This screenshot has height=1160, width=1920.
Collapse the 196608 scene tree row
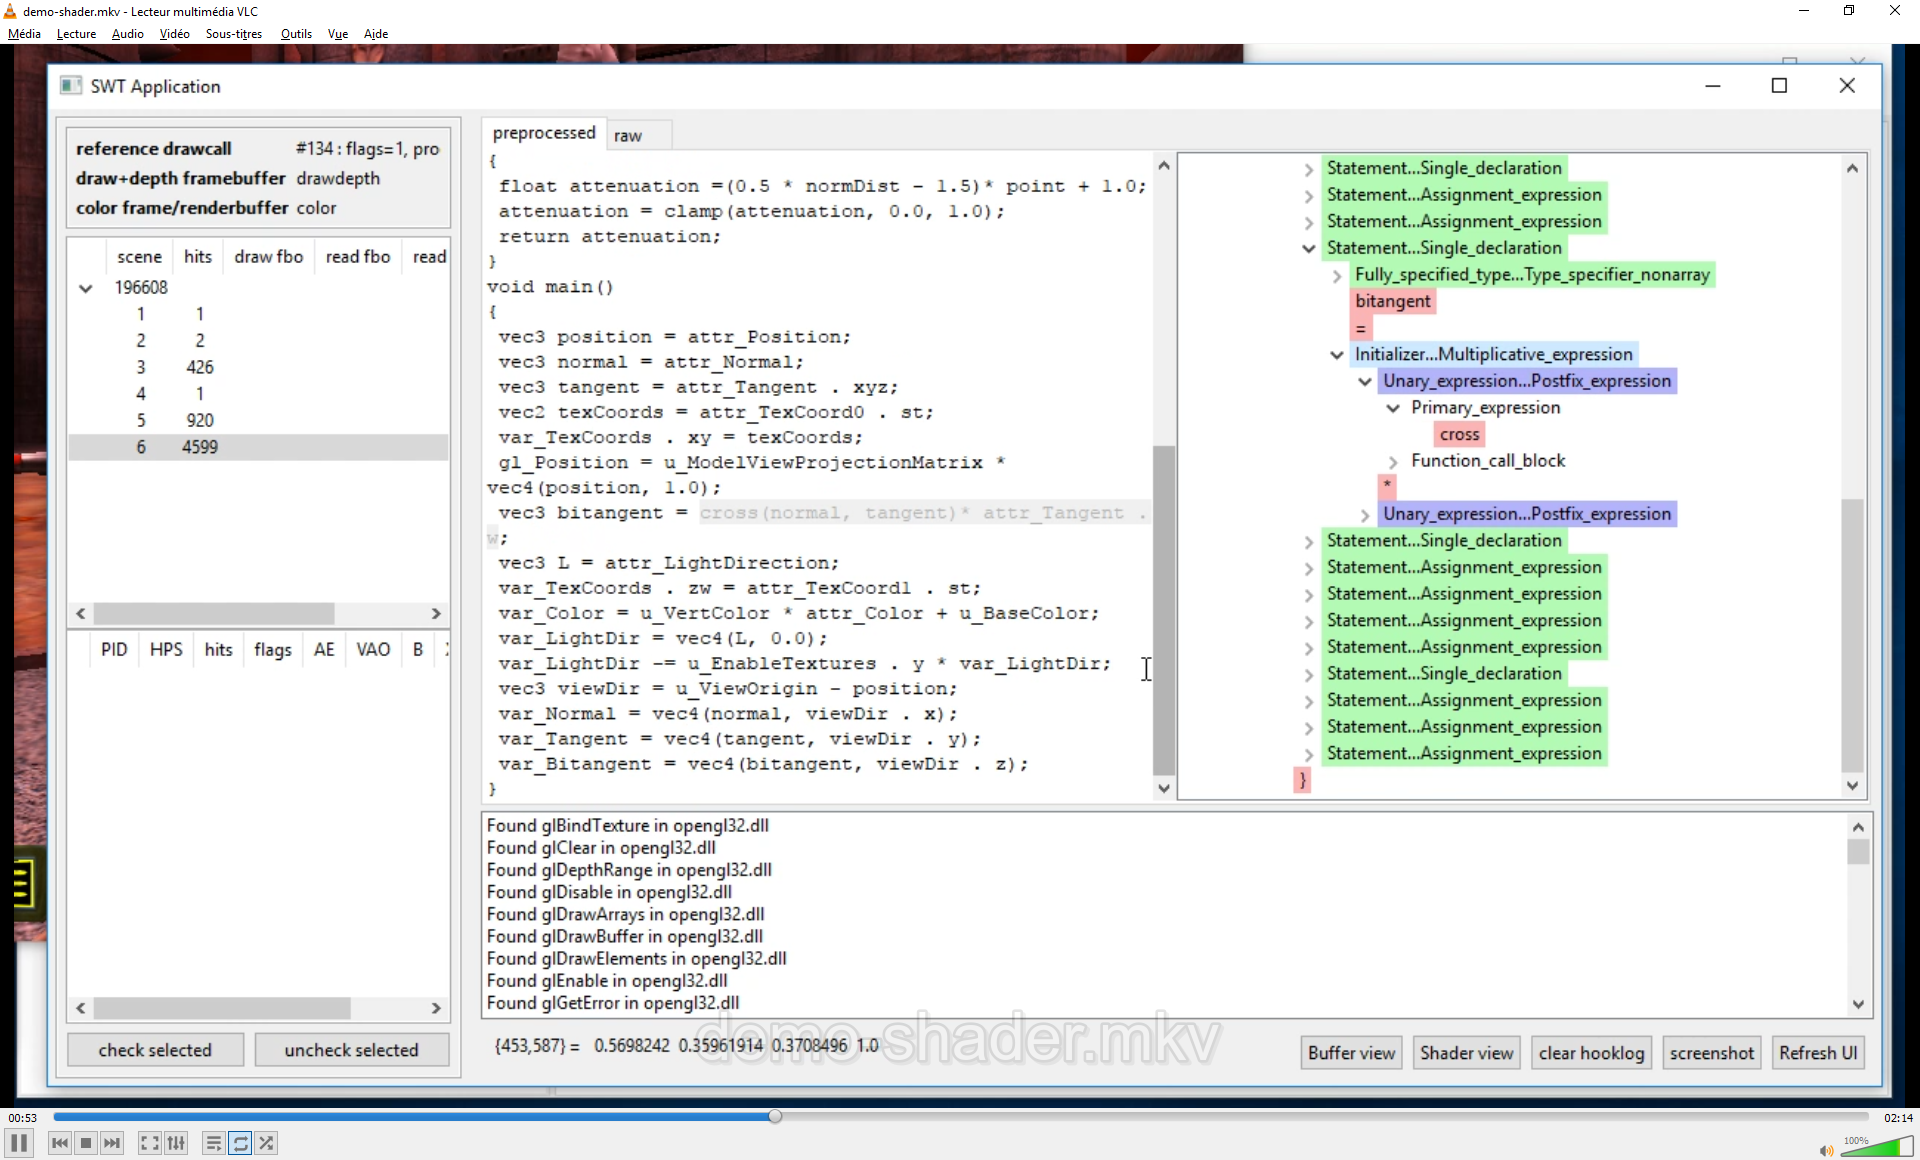click(86, 288)
